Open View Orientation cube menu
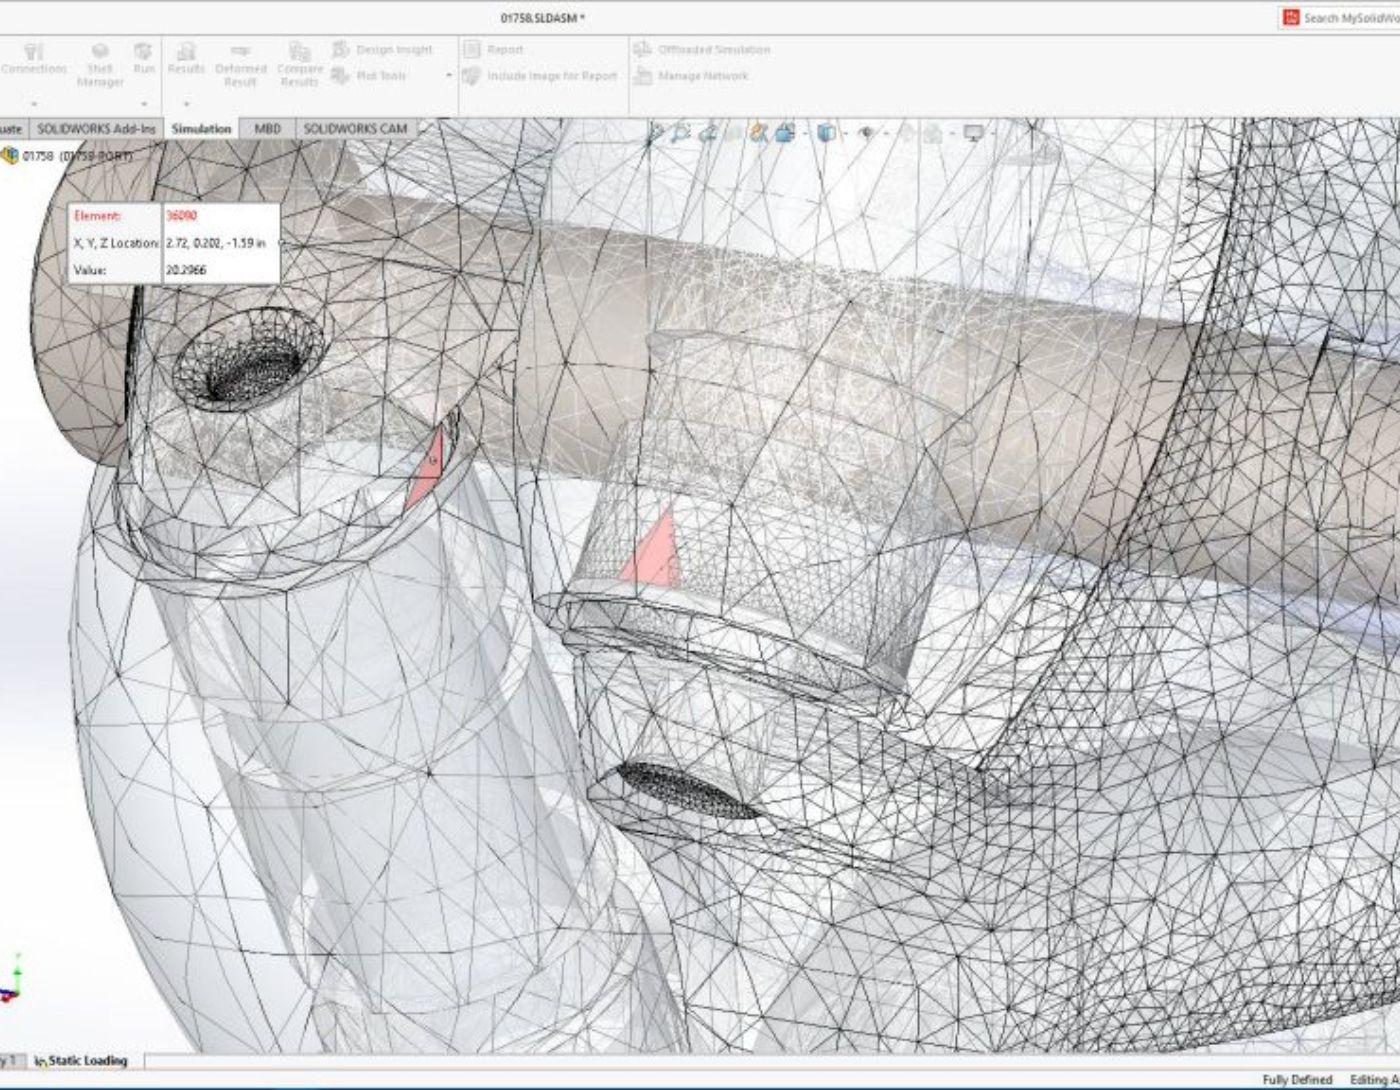 [785, 133]
